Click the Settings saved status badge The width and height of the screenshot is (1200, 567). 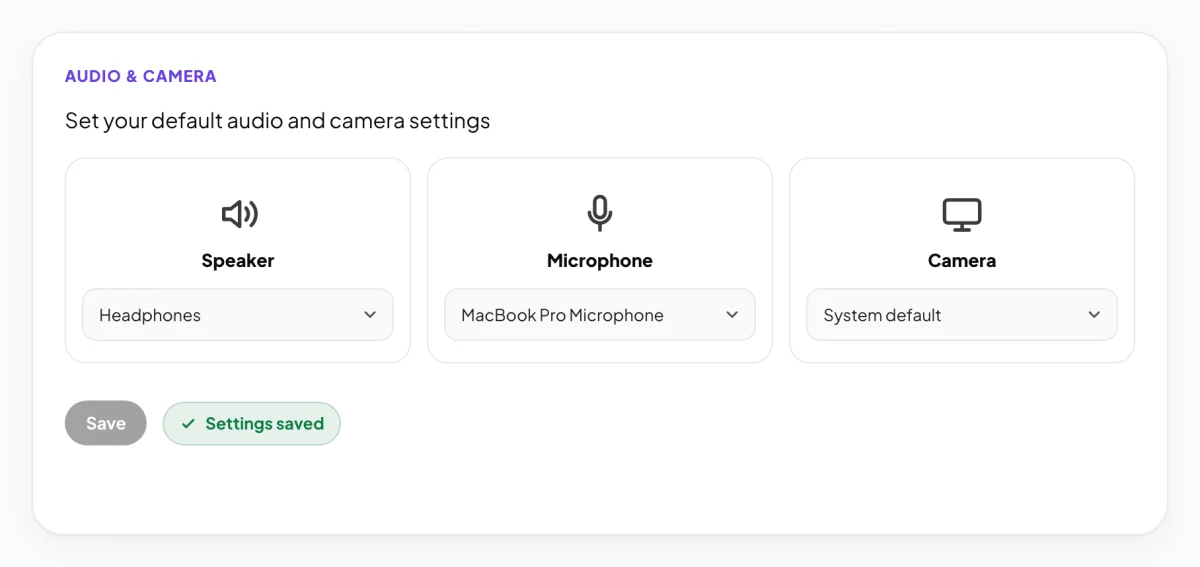pyautogui.click(x=252, y=424)
